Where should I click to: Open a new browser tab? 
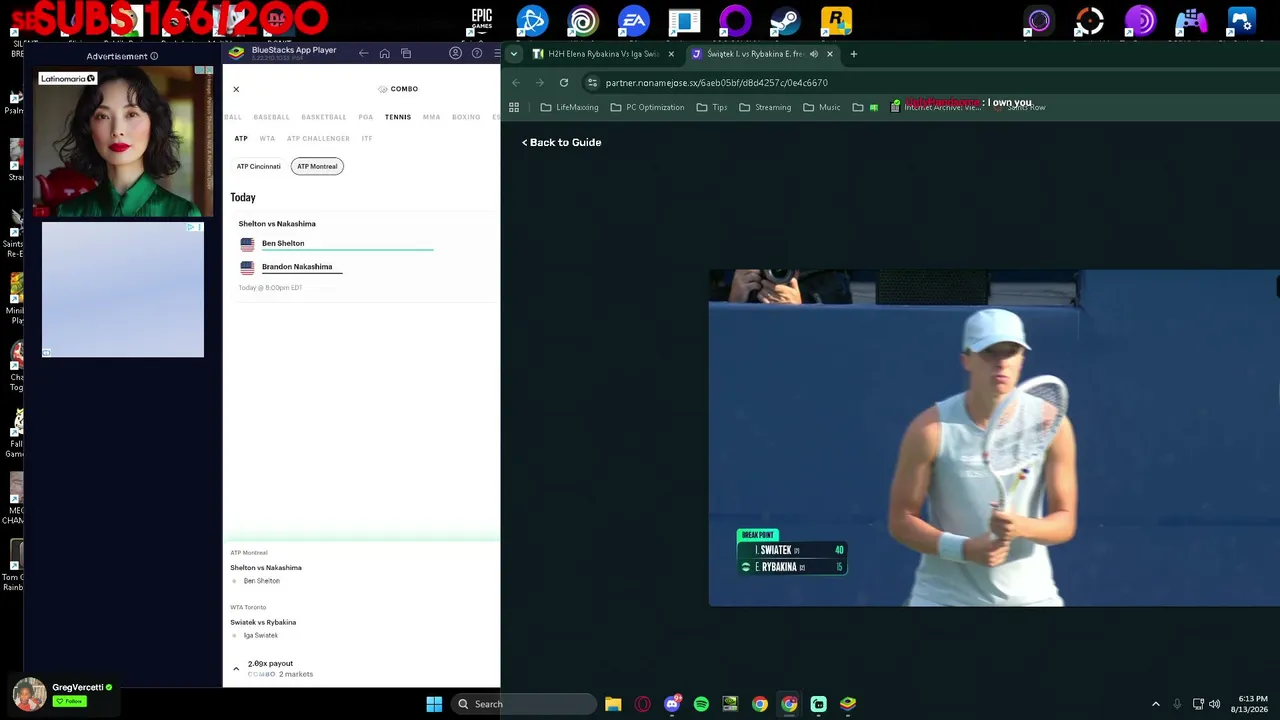[x=853, y=54]
